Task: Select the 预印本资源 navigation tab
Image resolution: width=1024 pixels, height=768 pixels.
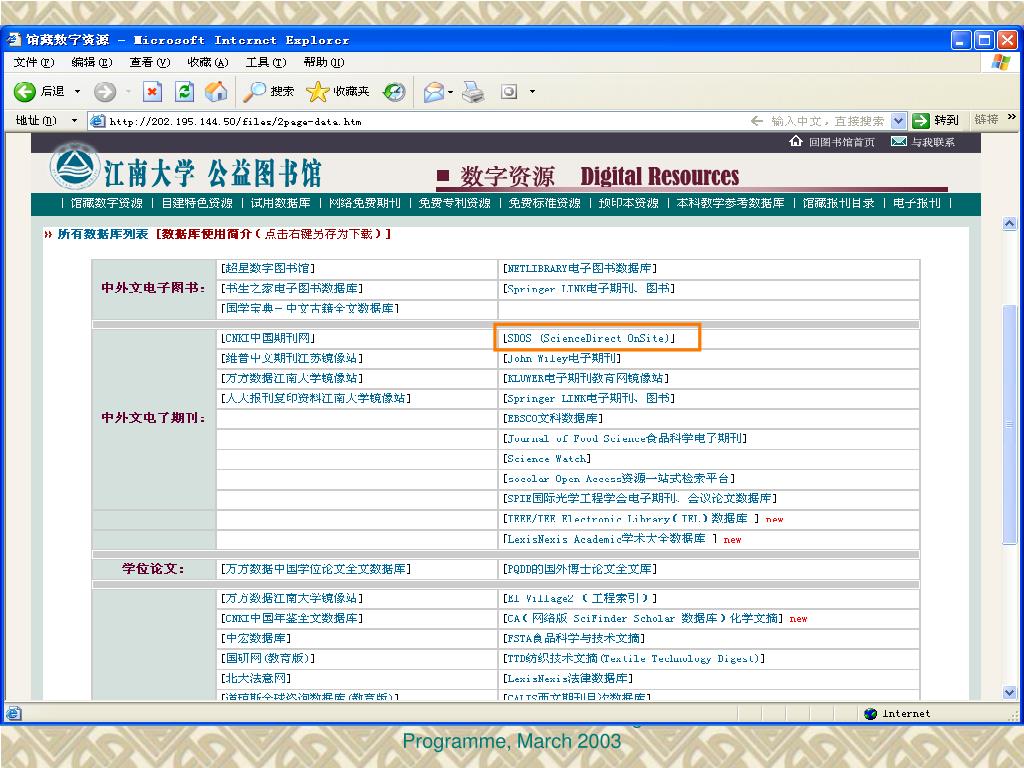Action: (x=628, y=203)
